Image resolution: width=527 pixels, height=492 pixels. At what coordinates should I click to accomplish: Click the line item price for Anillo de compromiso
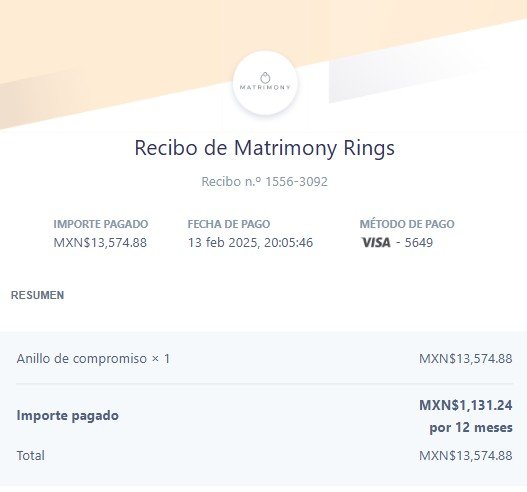(x=465, y=359)
